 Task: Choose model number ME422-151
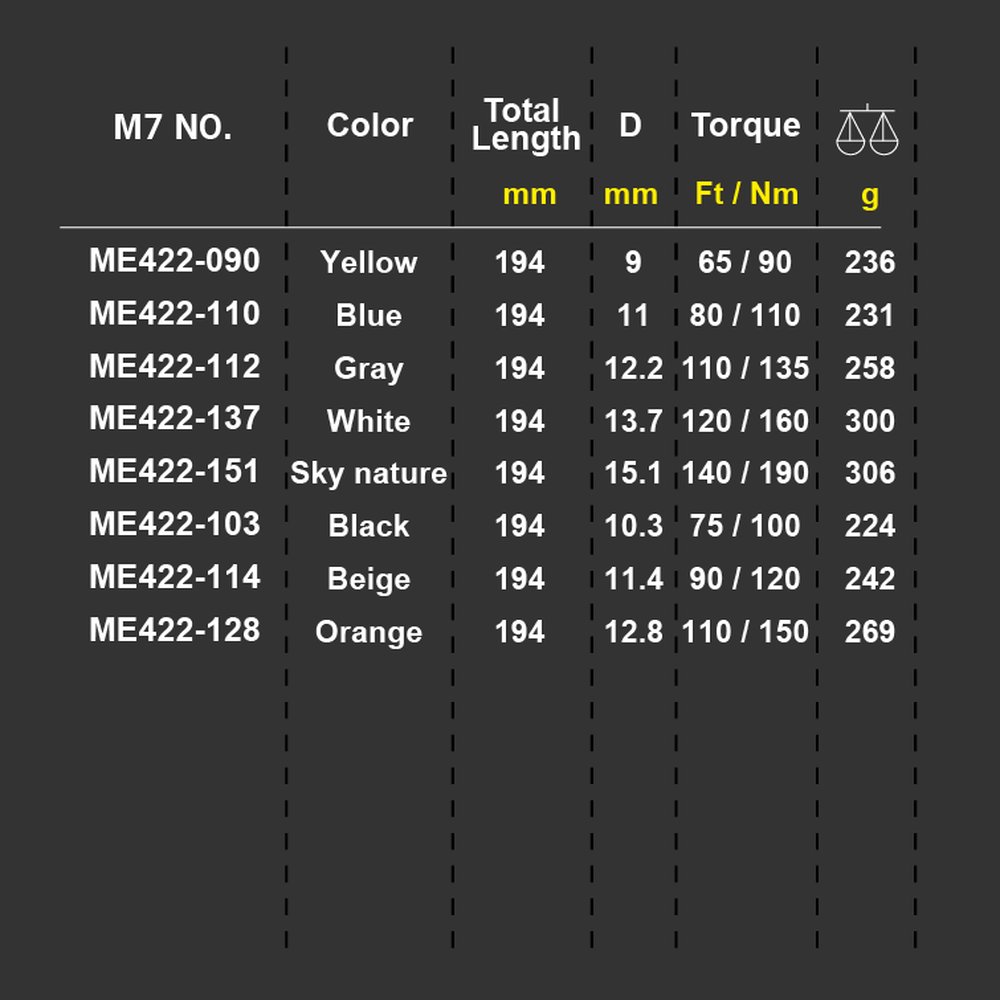[174, 471]
